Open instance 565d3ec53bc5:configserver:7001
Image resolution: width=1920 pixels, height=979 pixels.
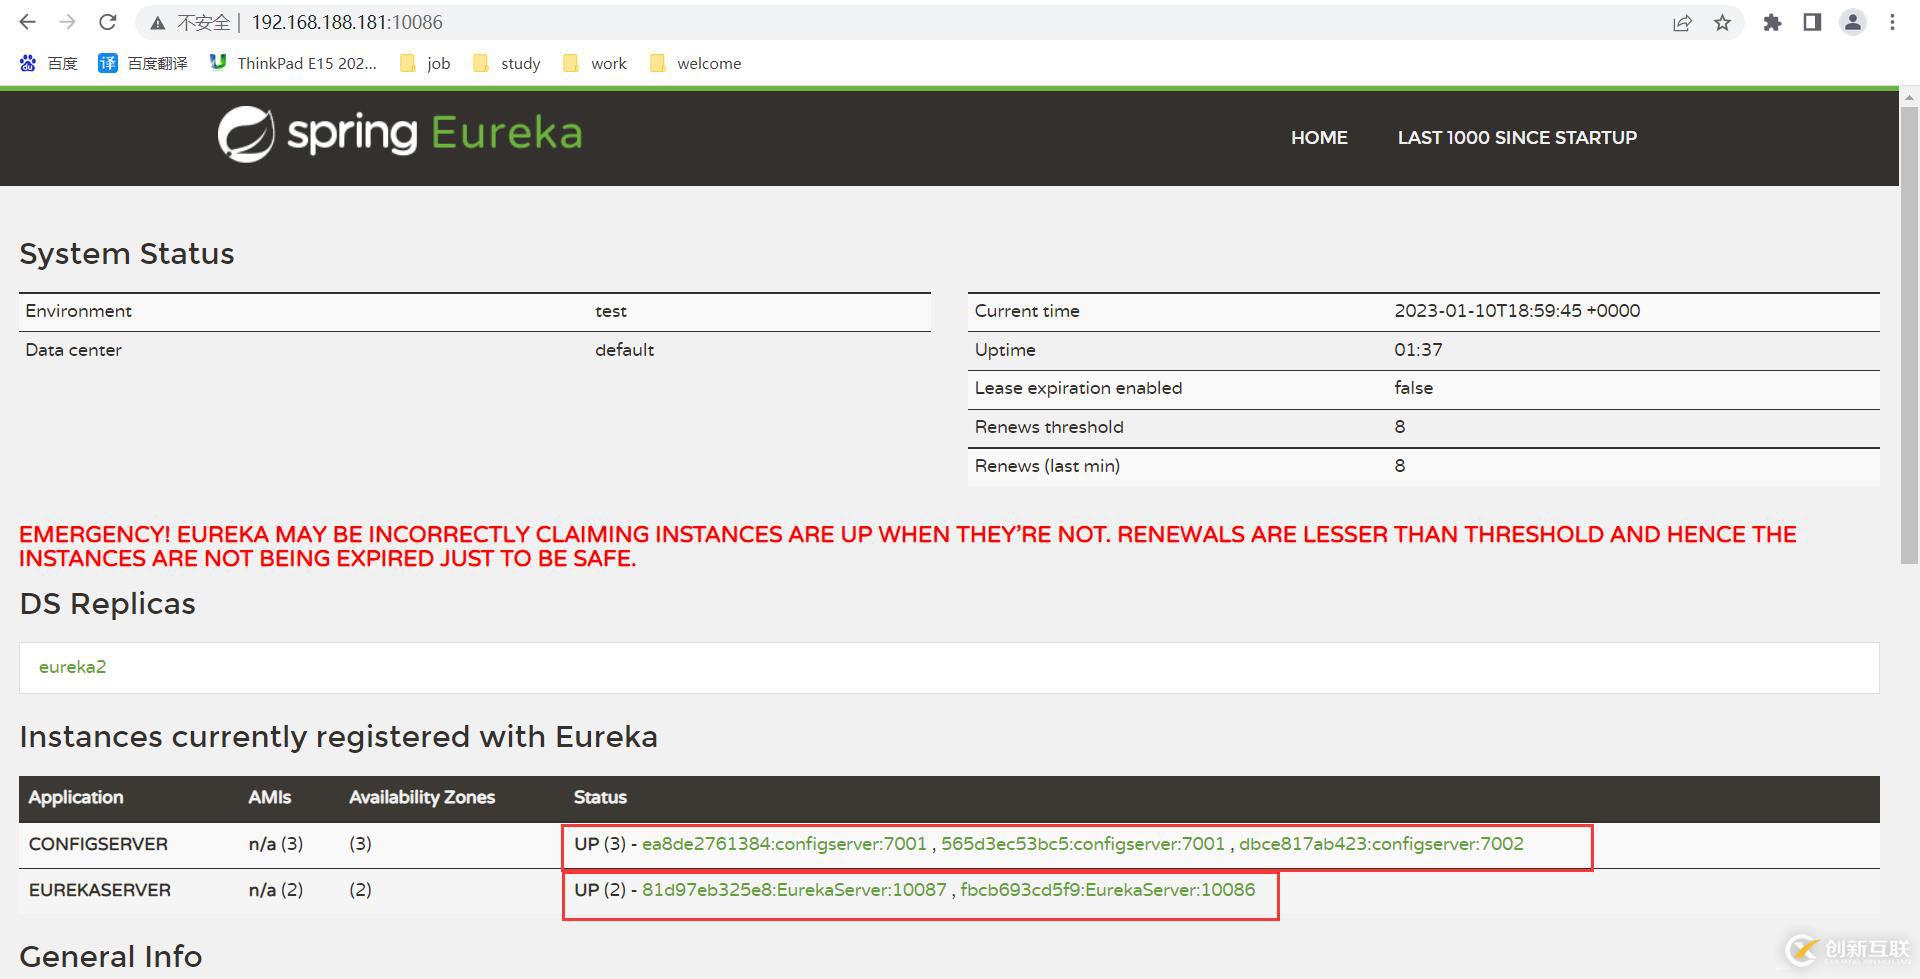pos(1083,844)
